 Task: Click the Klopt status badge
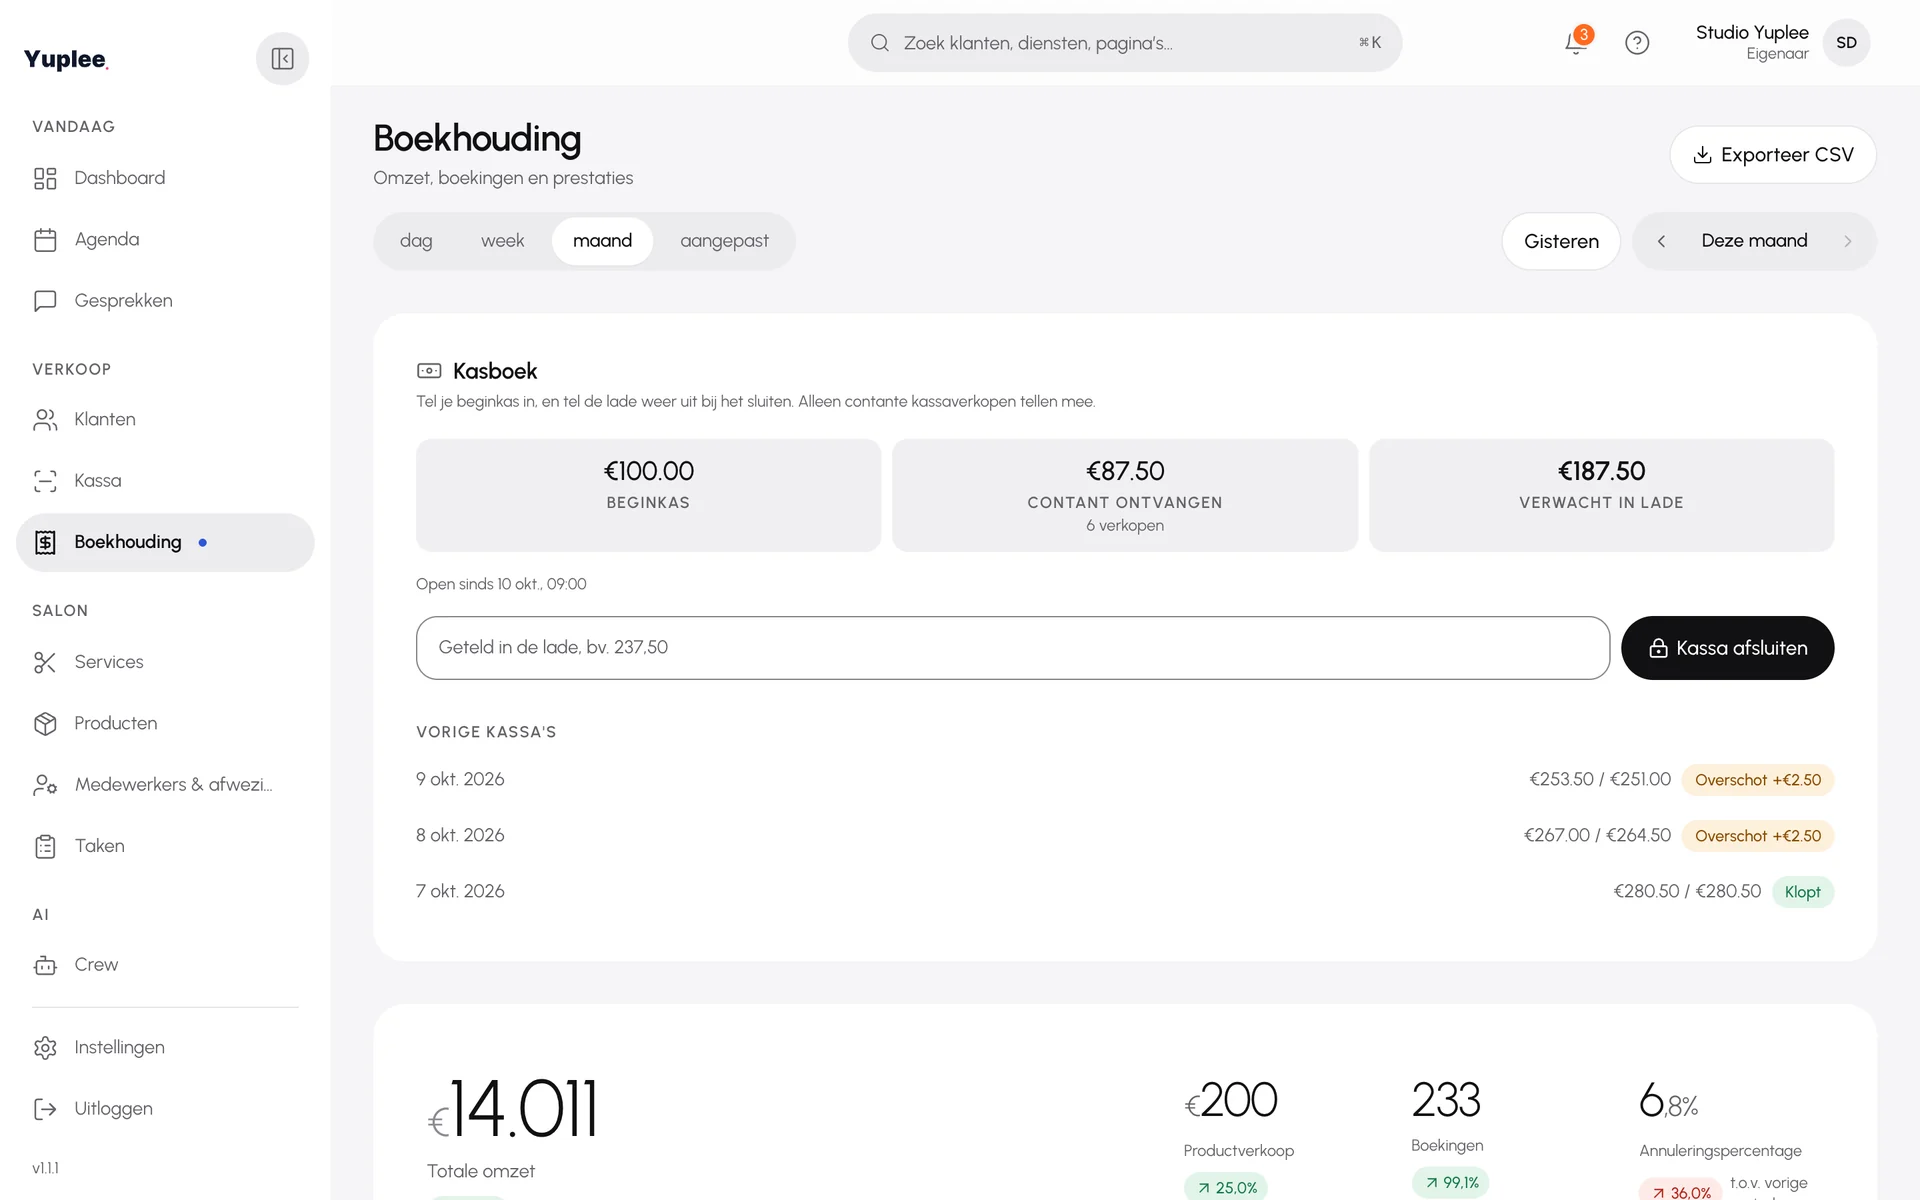(1802, 892)
